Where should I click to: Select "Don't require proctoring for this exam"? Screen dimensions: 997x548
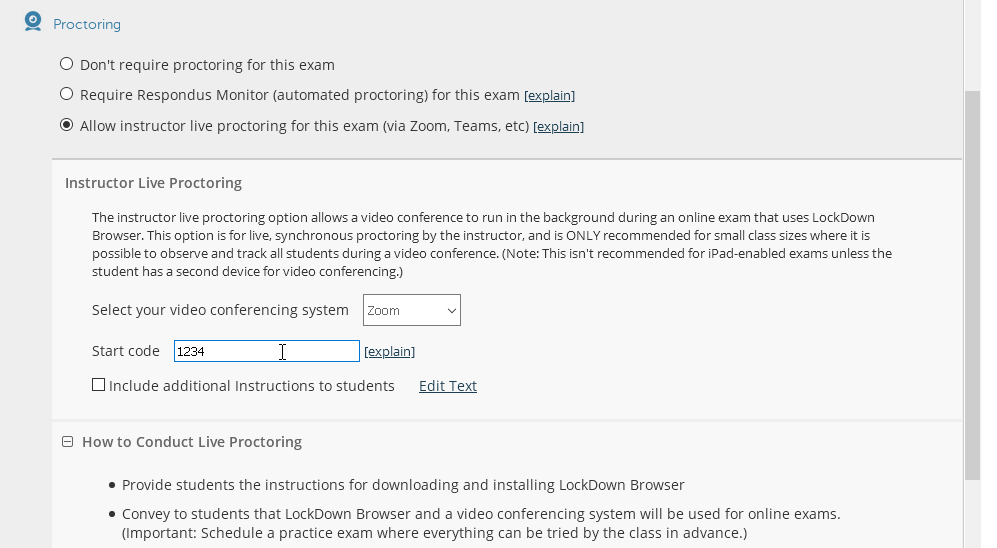click(67, 64)
